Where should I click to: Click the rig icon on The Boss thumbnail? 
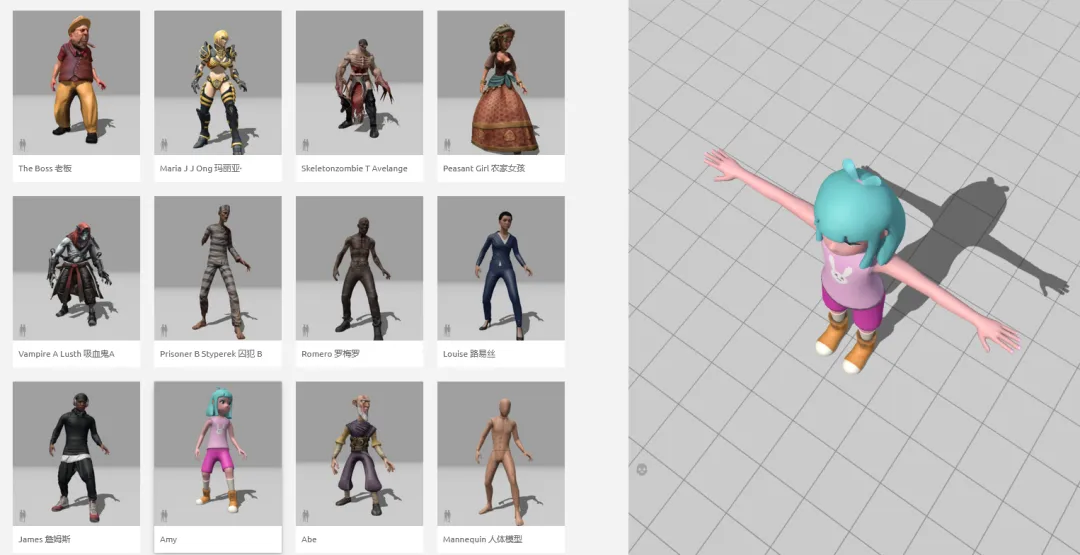click(x=22, y=144)
